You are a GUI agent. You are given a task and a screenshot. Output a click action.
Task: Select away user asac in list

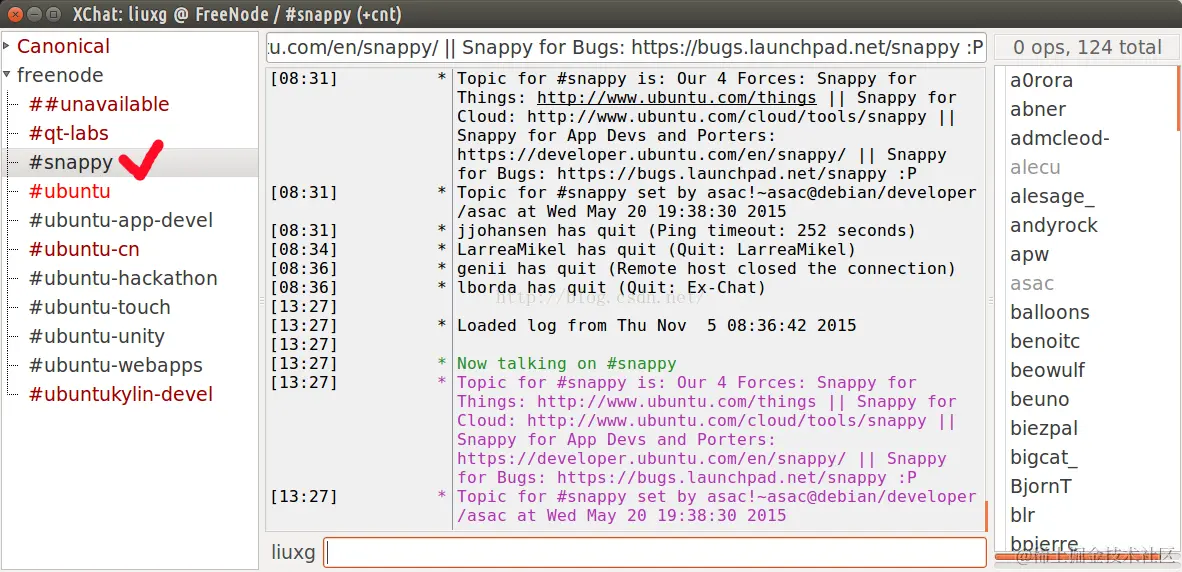[x=1032, y=283]
